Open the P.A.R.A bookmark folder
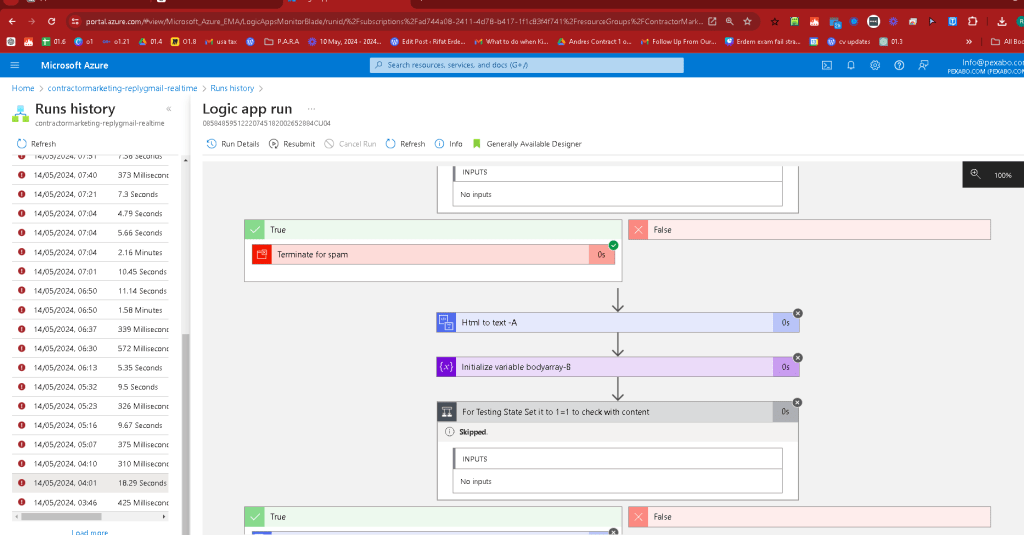 point(281,42)
